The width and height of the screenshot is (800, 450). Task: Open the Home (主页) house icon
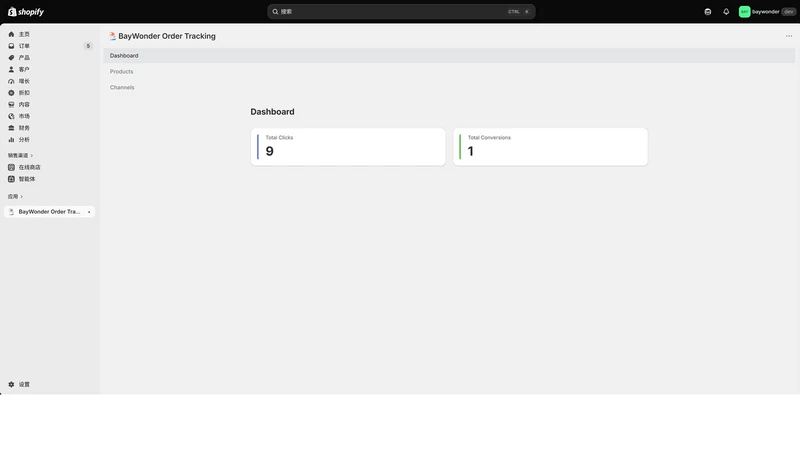(x=11, y=34)
